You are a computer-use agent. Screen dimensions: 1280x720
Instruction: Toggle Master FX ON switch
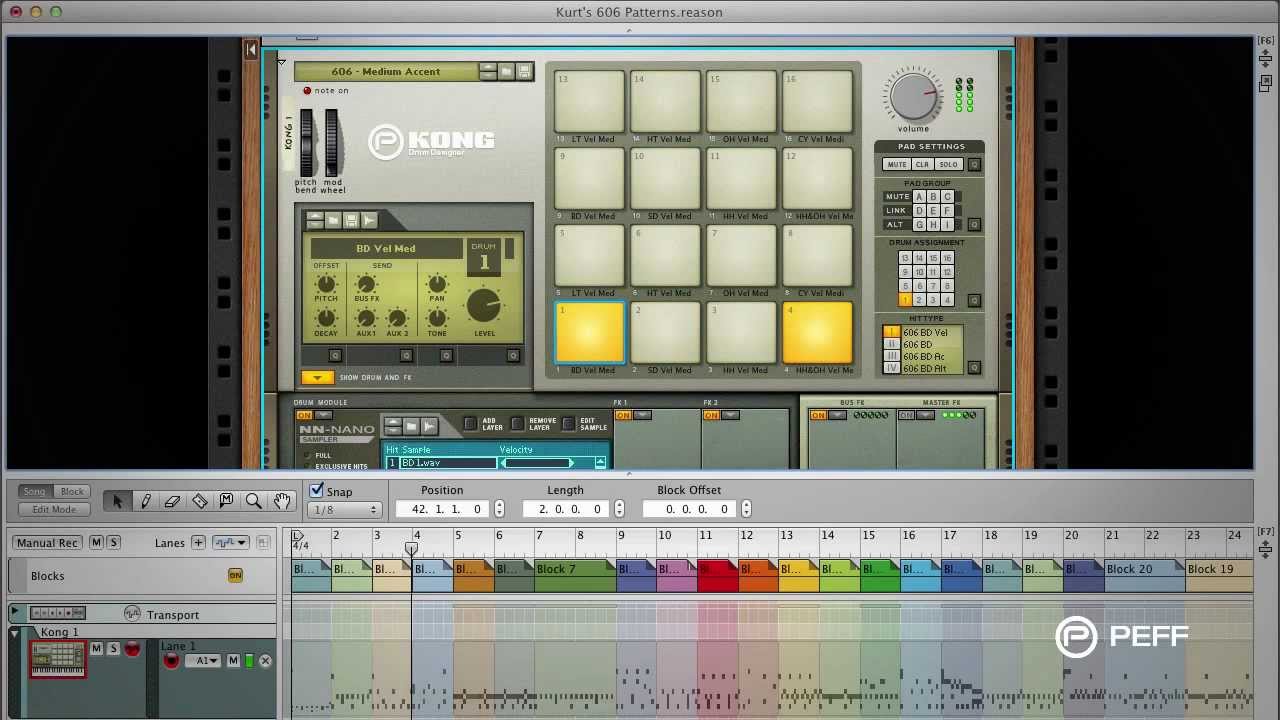907,415
